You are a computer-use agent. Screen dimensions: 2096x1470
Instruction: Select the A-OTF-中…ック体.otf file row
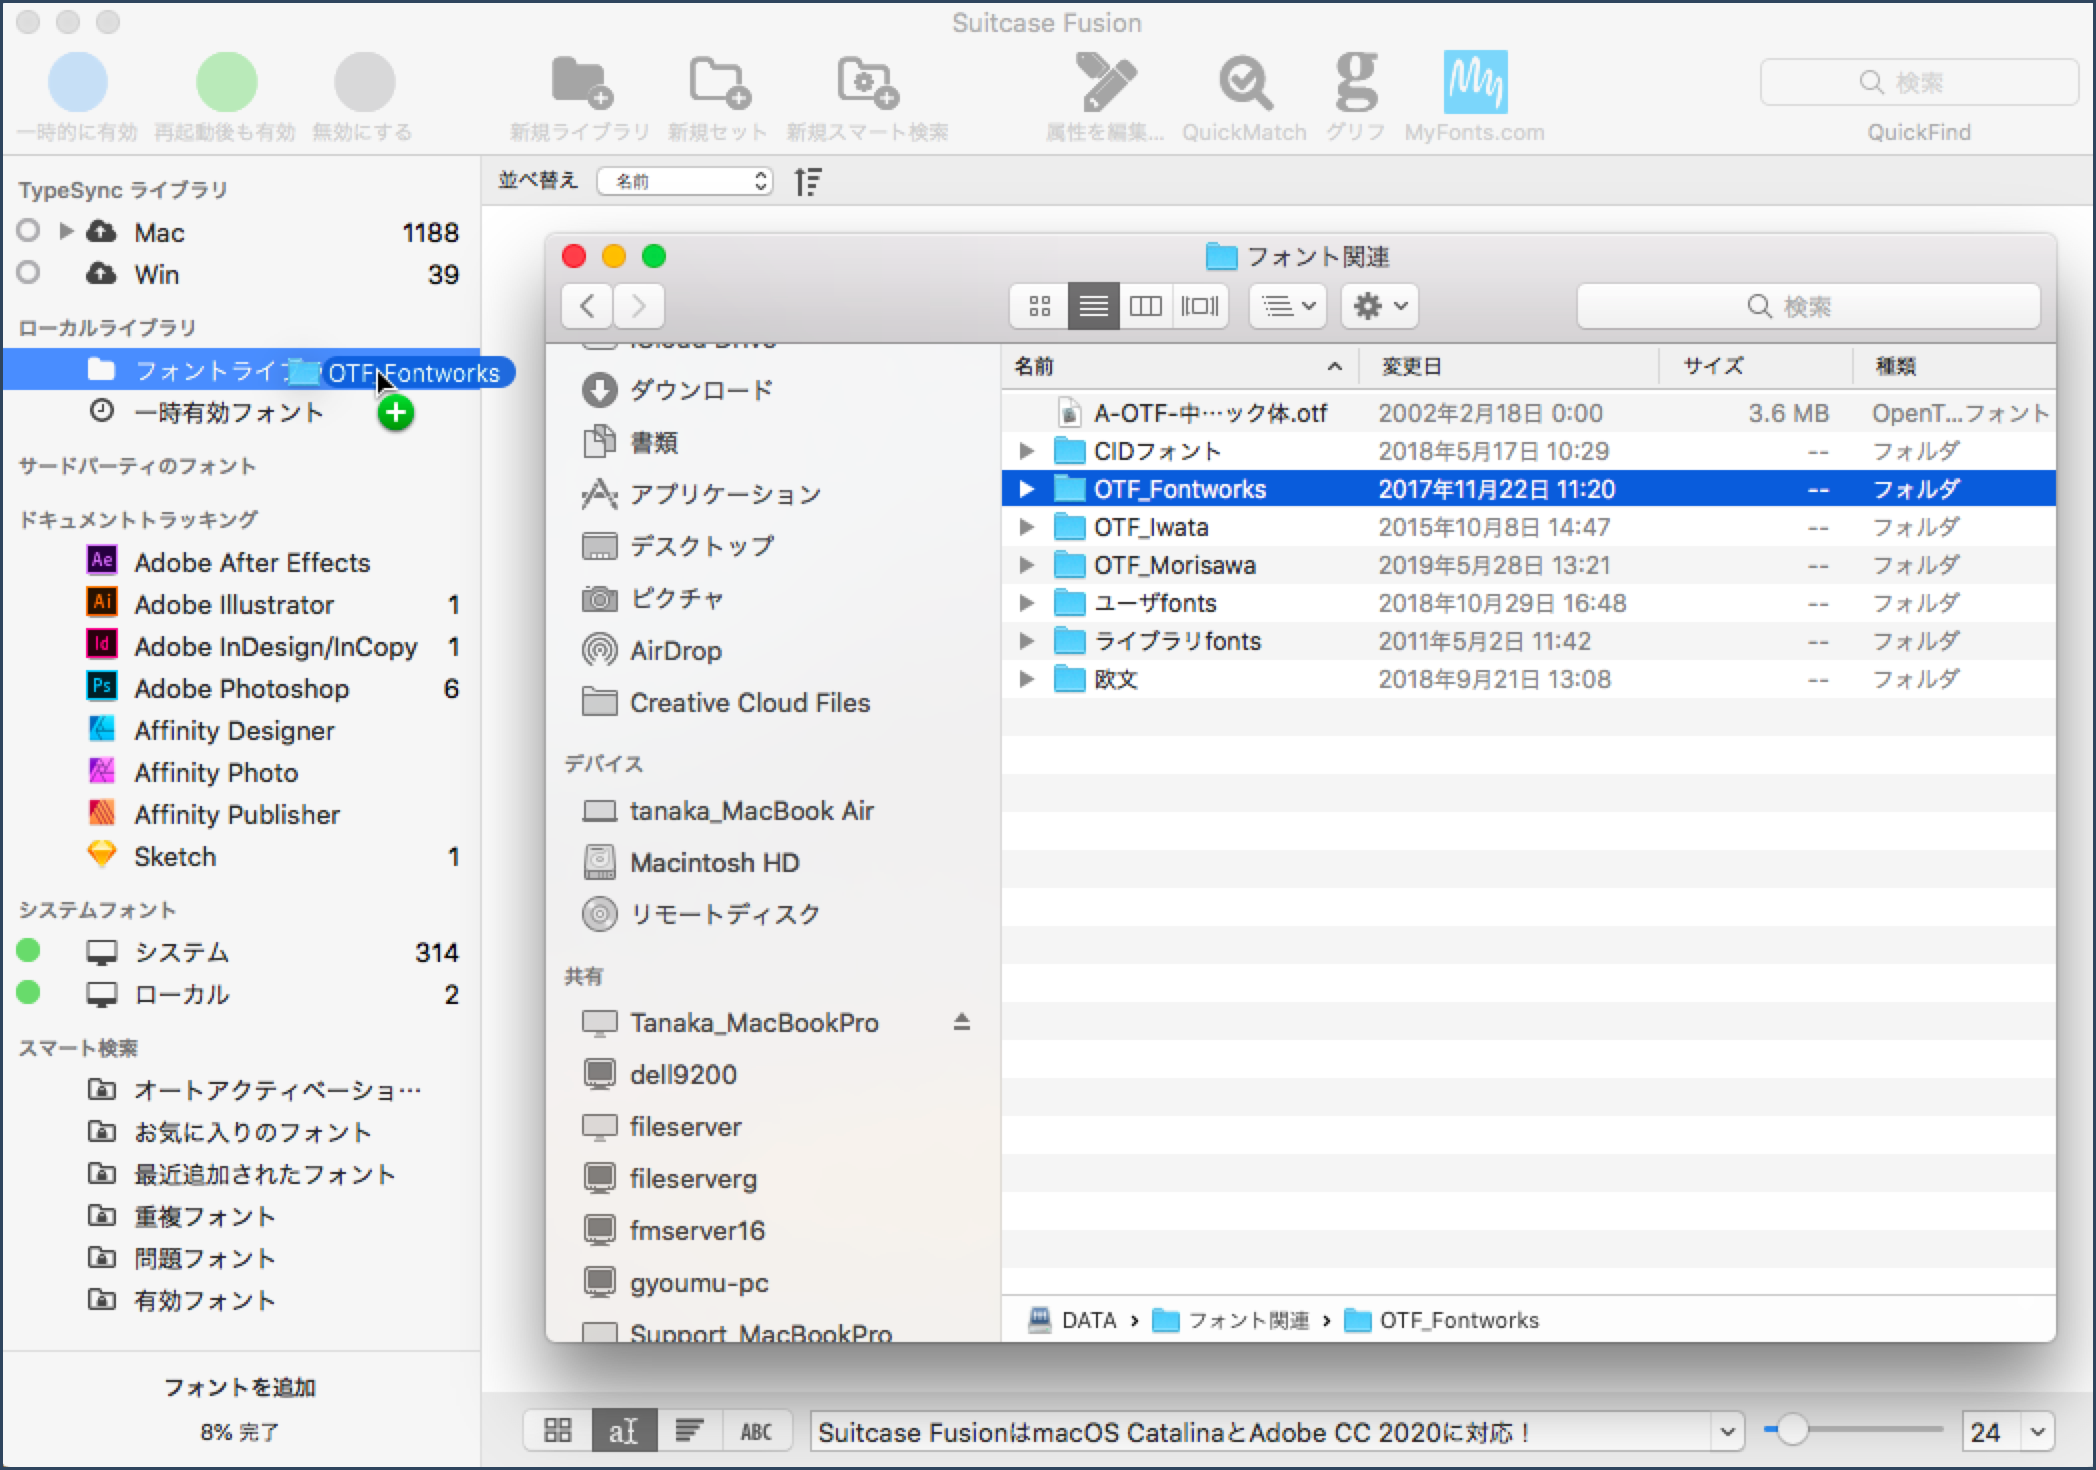(1528, 413)
